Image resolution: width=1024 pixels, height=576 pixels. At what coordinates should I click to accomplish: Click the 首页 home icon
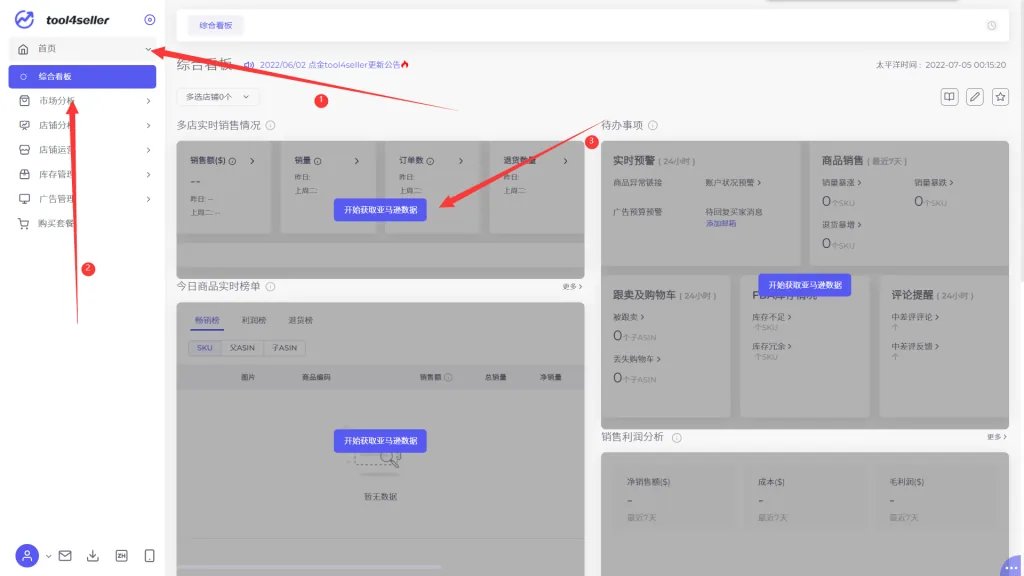(x=24, y=49)
